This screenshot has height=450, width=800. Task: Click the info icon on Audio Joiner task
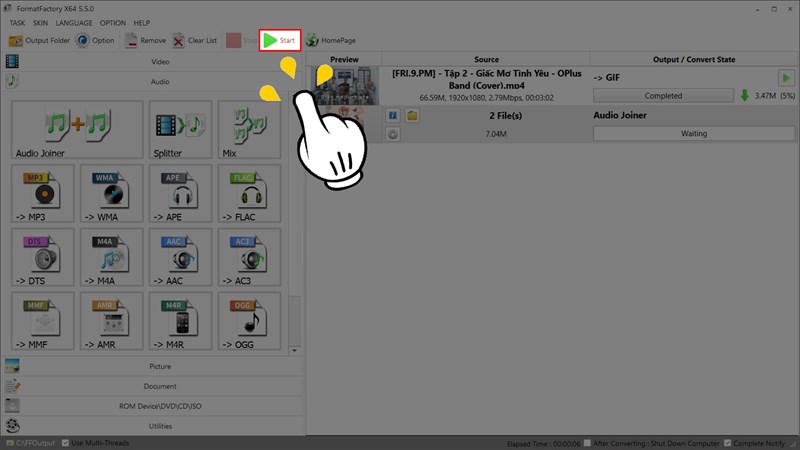(x=392, y=115)
